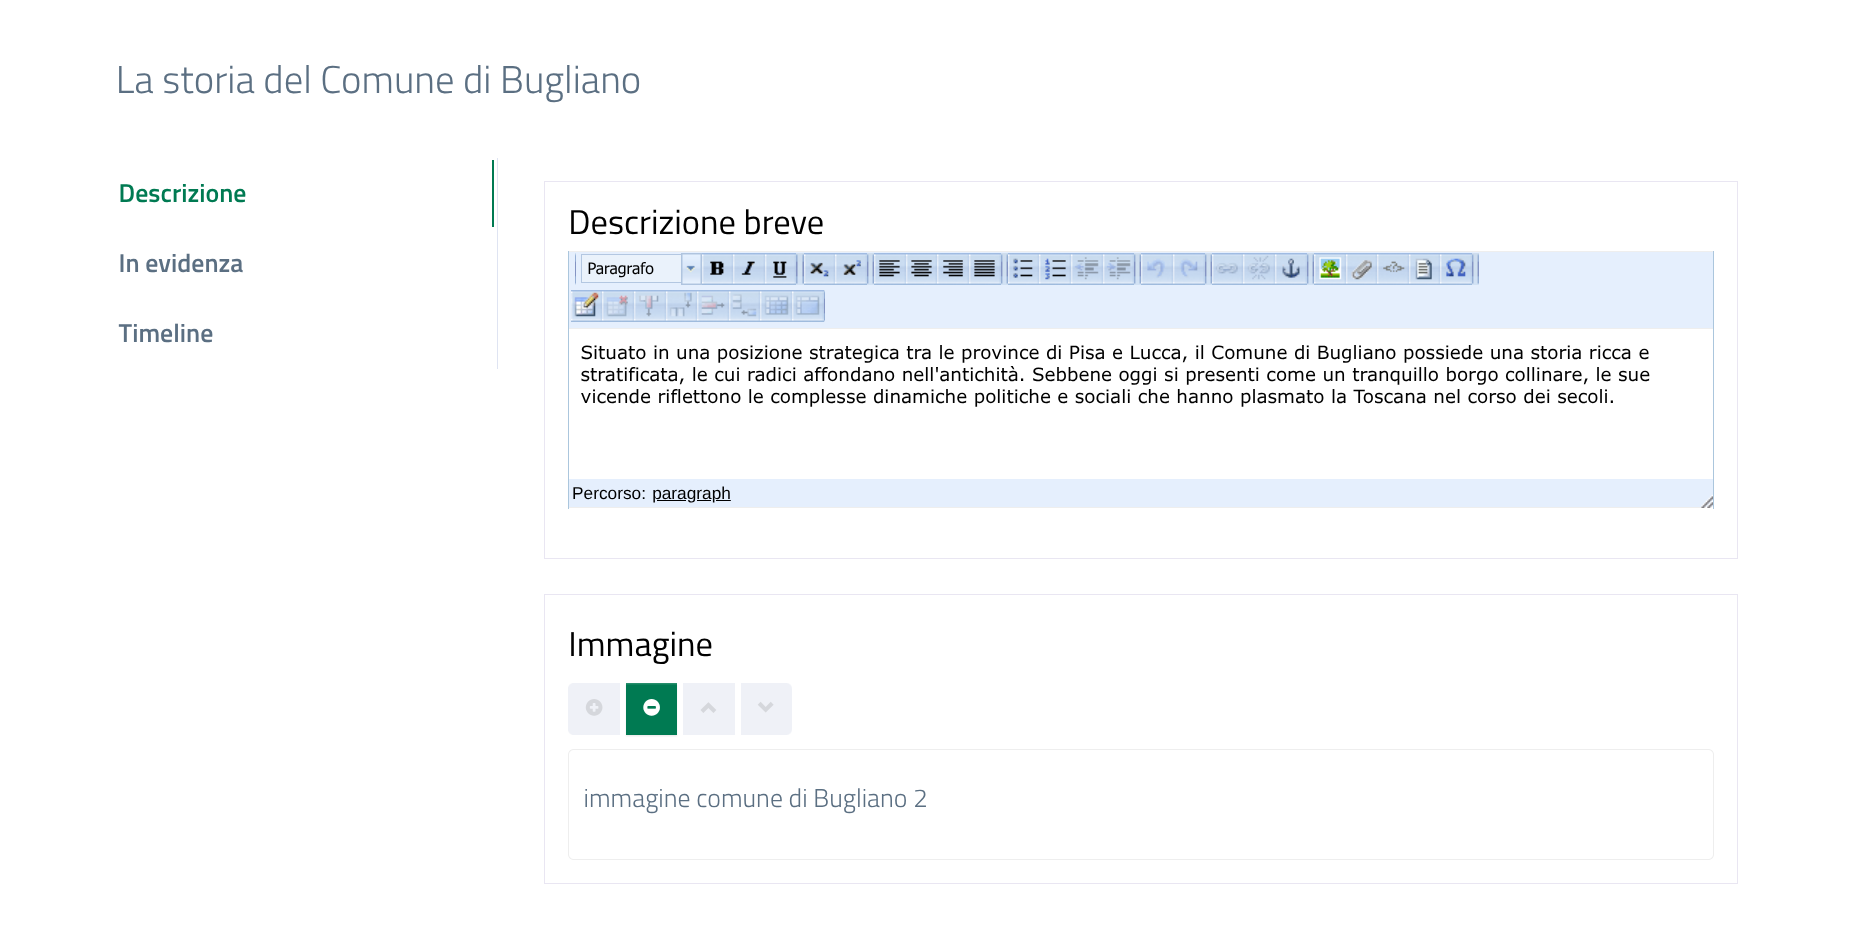Viewport: 1865px width, 940px height.
Task: Justify text with the full-justify icon
Action: point(985,269)
